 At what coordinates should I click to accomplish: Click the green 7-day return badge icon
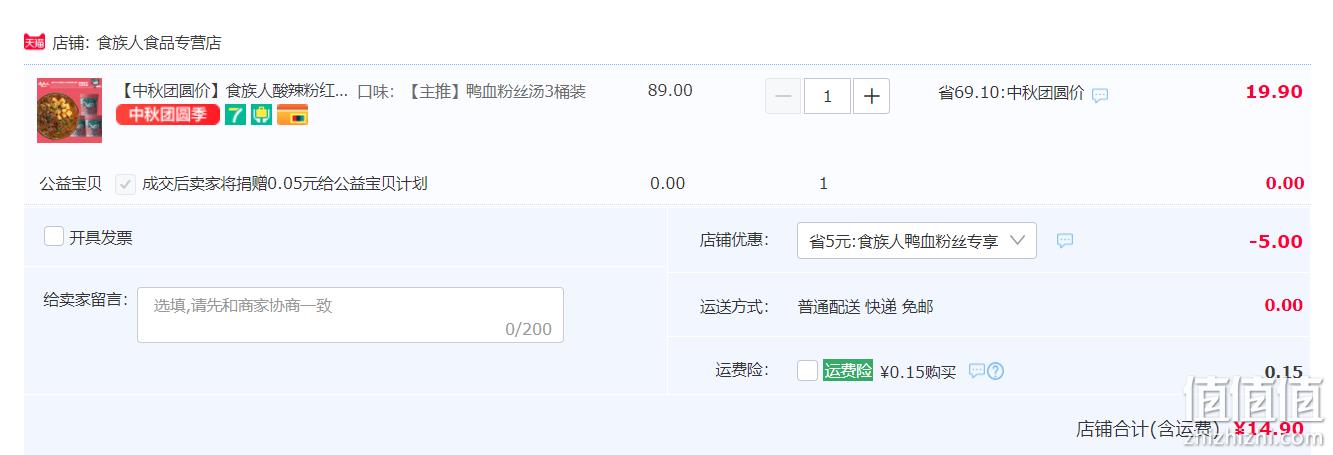(235, 115)
